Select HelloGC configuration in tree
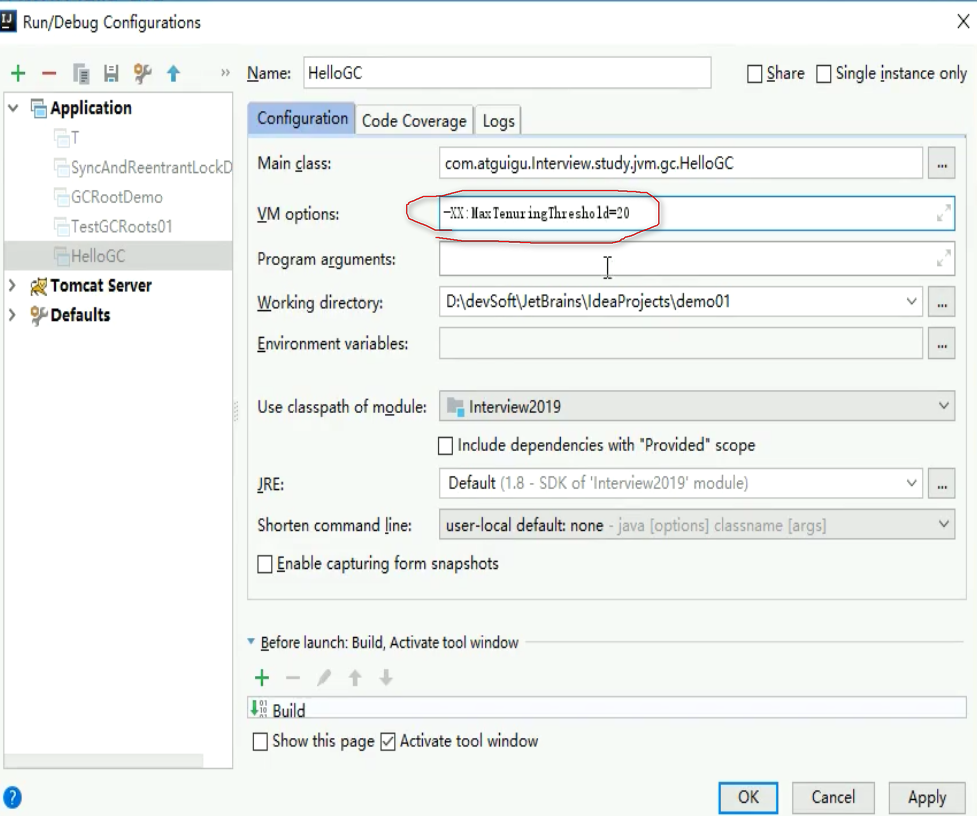 point(118,256)
